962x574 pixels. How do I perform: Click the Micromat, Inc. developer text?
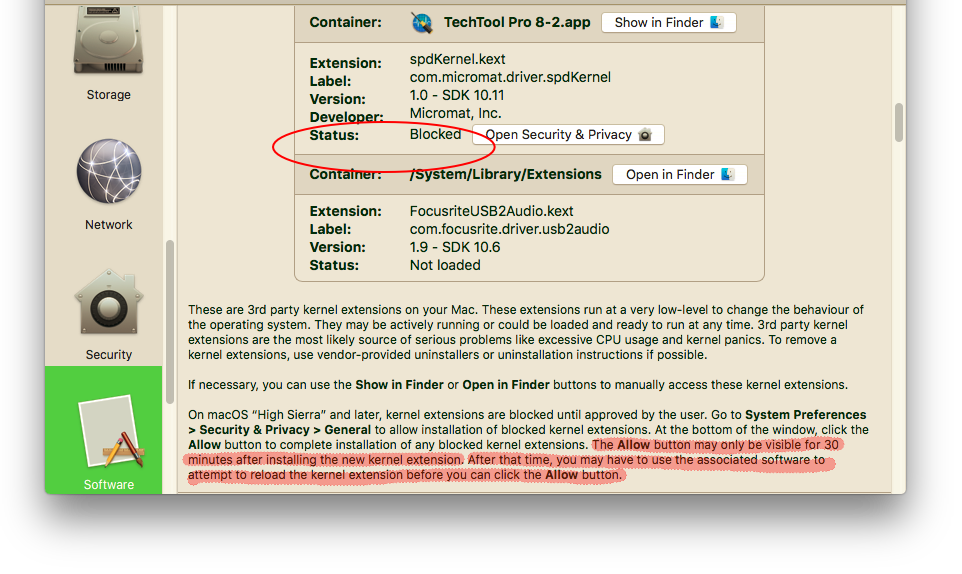click(455, 113)
